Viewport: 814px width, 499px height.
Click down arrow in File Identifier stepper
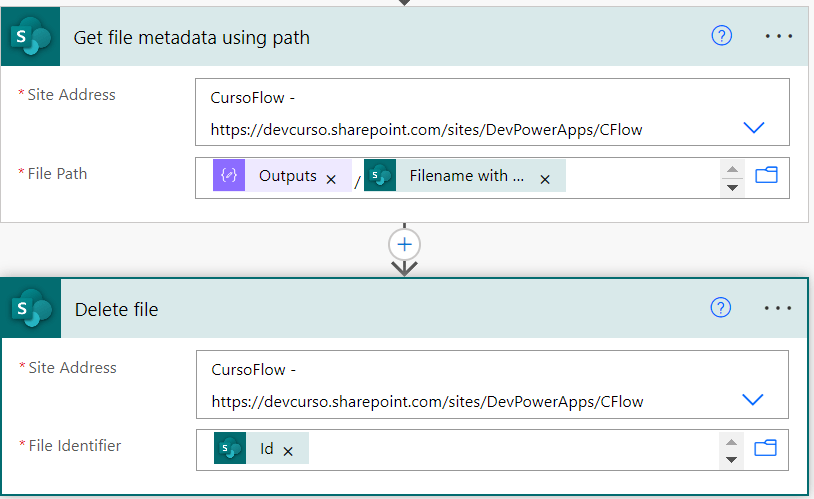pos(731,460)
